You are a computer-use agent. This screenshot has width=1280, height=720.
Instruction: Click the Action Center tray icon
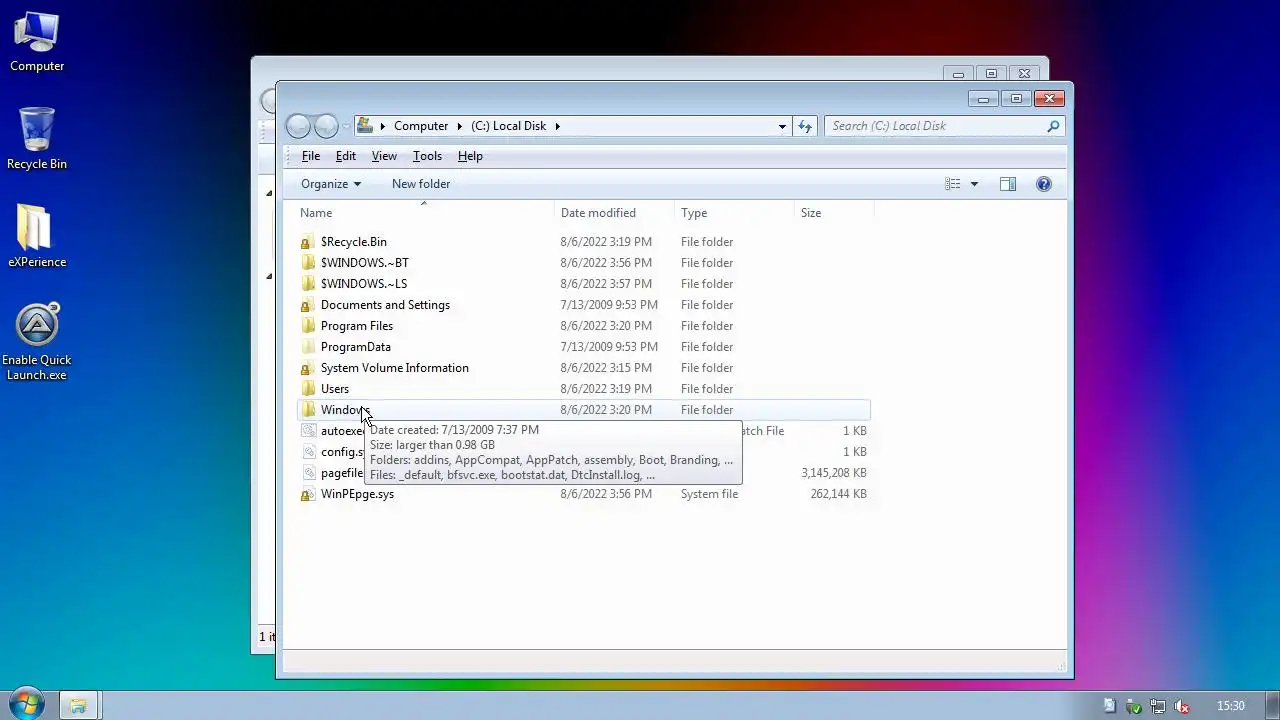pos(1109,706)
